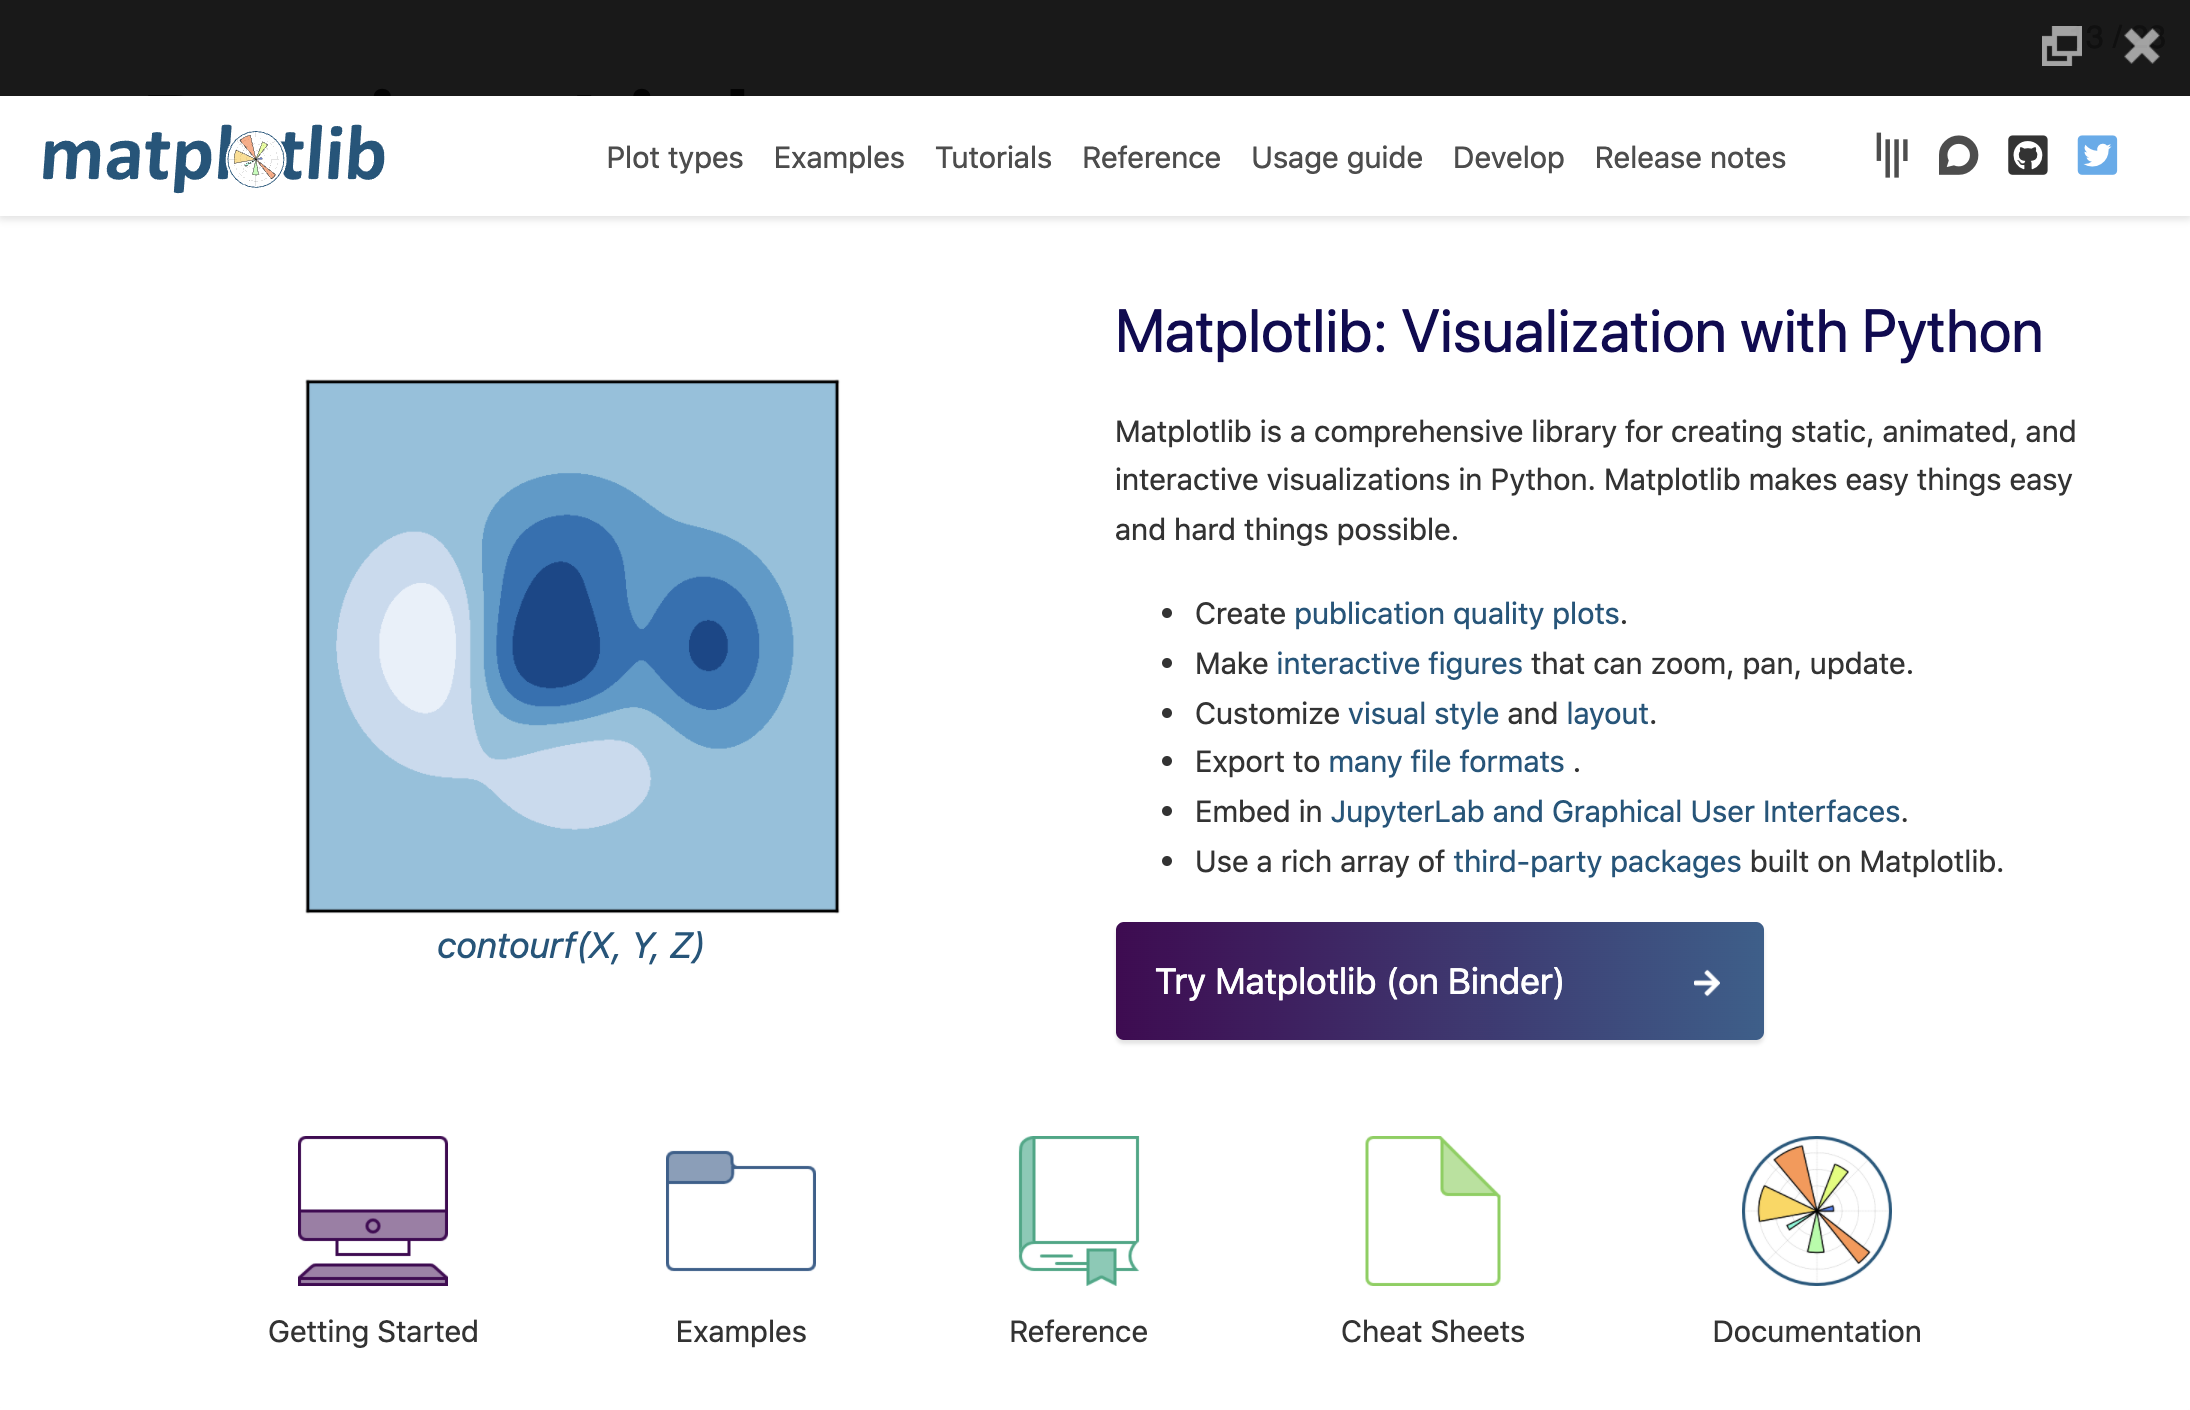Image resolution: width=2190 pixels, height=1410 pixels.
Task: Click the contourf example image
Action: click(572, 646)
